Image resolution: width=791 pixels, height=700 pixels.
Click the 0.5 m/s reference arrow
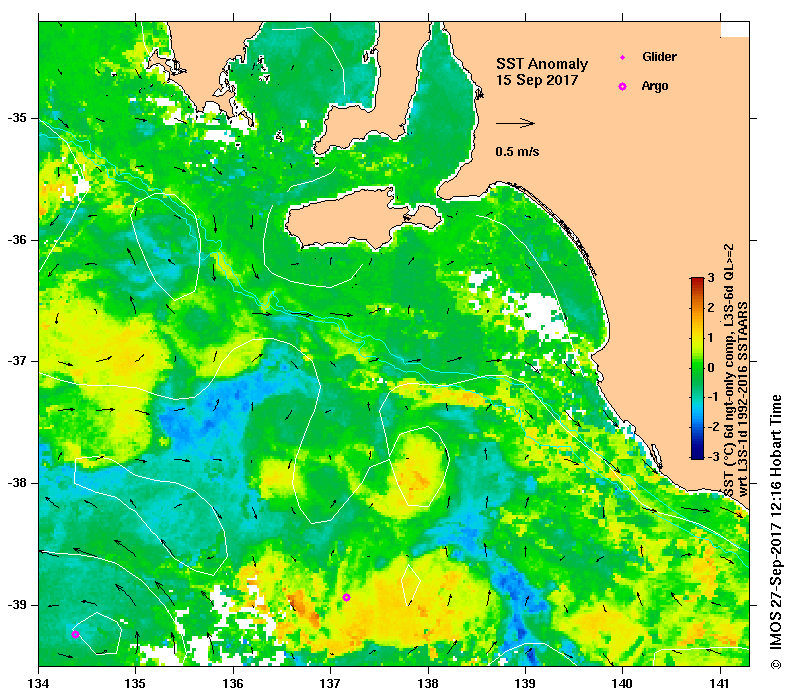(x=515, y=123)
